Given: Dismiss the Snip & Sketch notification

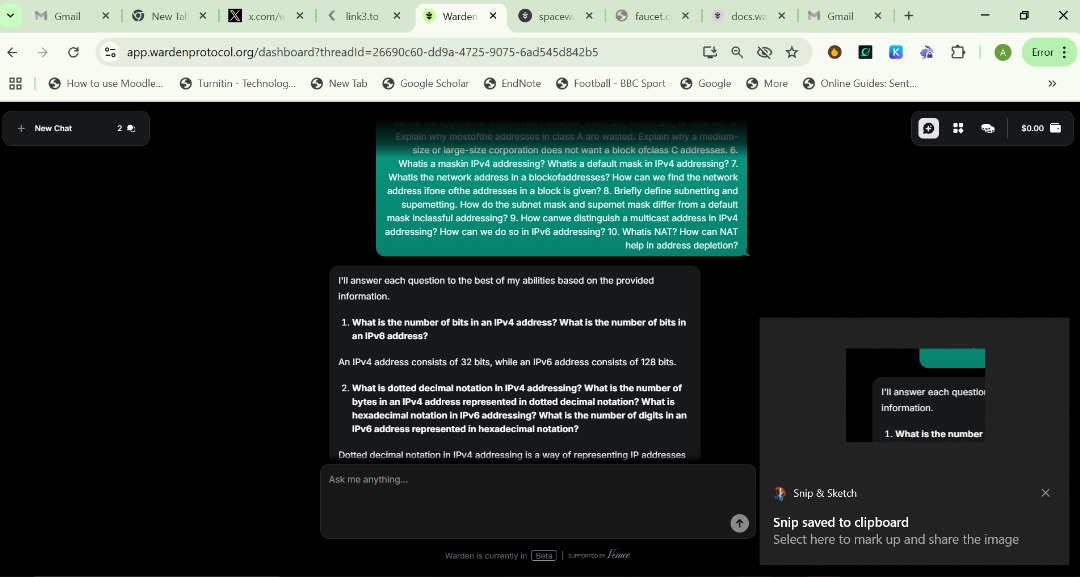Looking at the screenshot, I should [x=1046, y=493].
